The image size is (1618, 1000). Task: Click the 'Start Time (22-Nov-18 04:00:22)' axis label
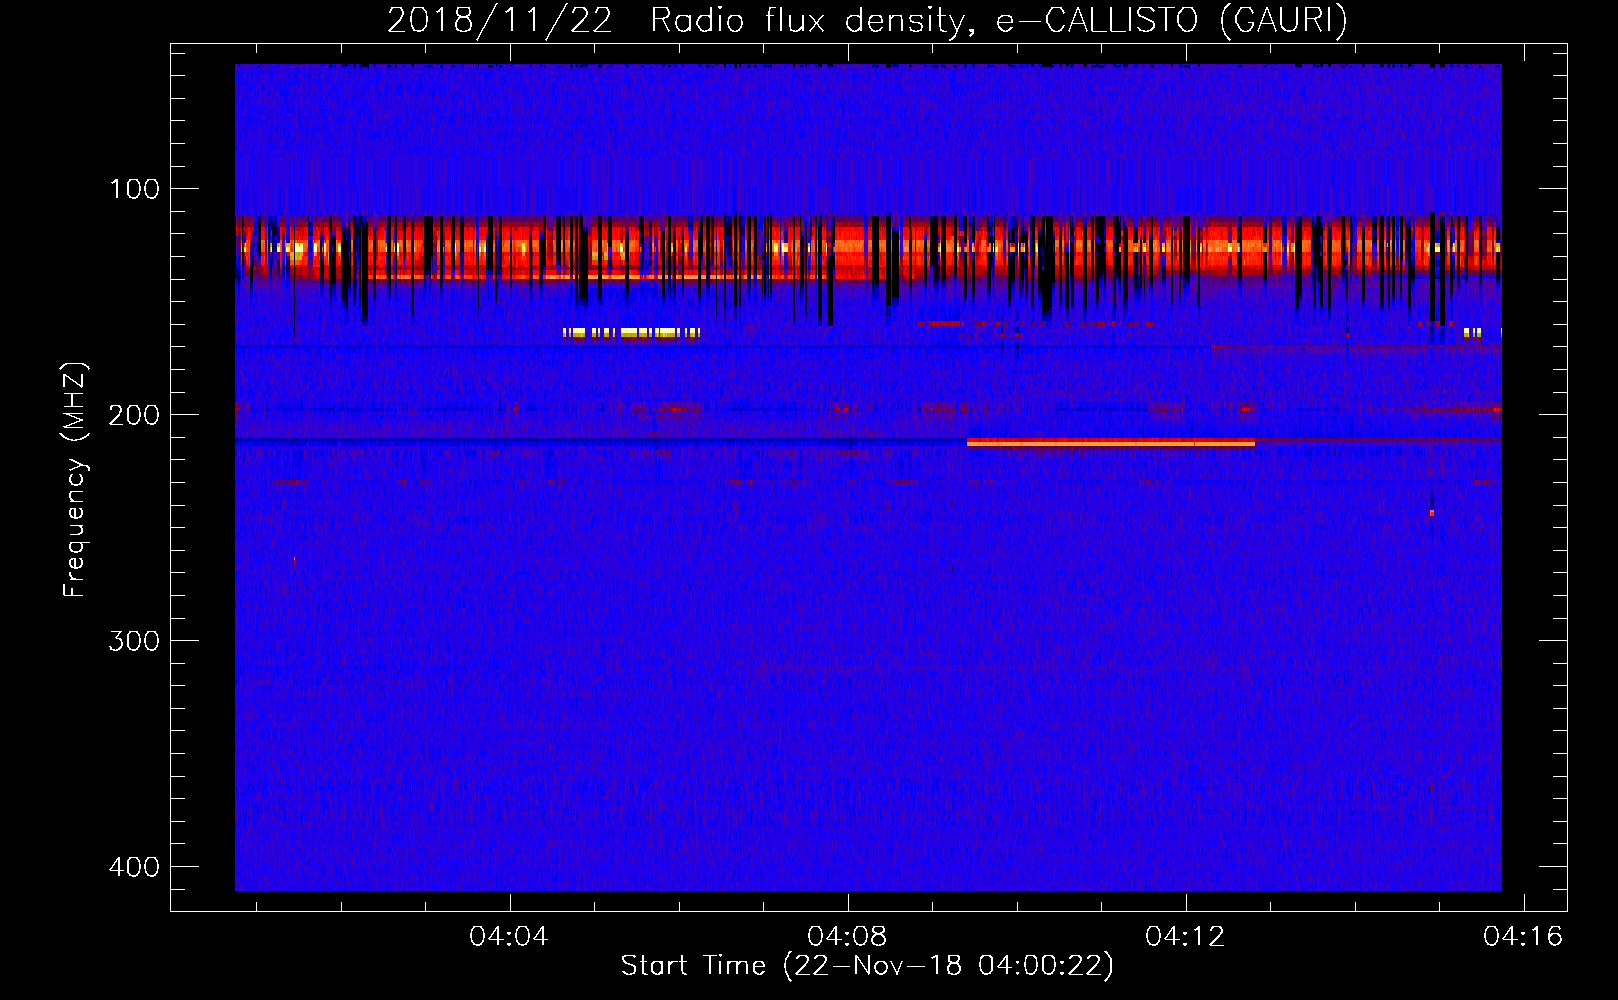(867, 966)
